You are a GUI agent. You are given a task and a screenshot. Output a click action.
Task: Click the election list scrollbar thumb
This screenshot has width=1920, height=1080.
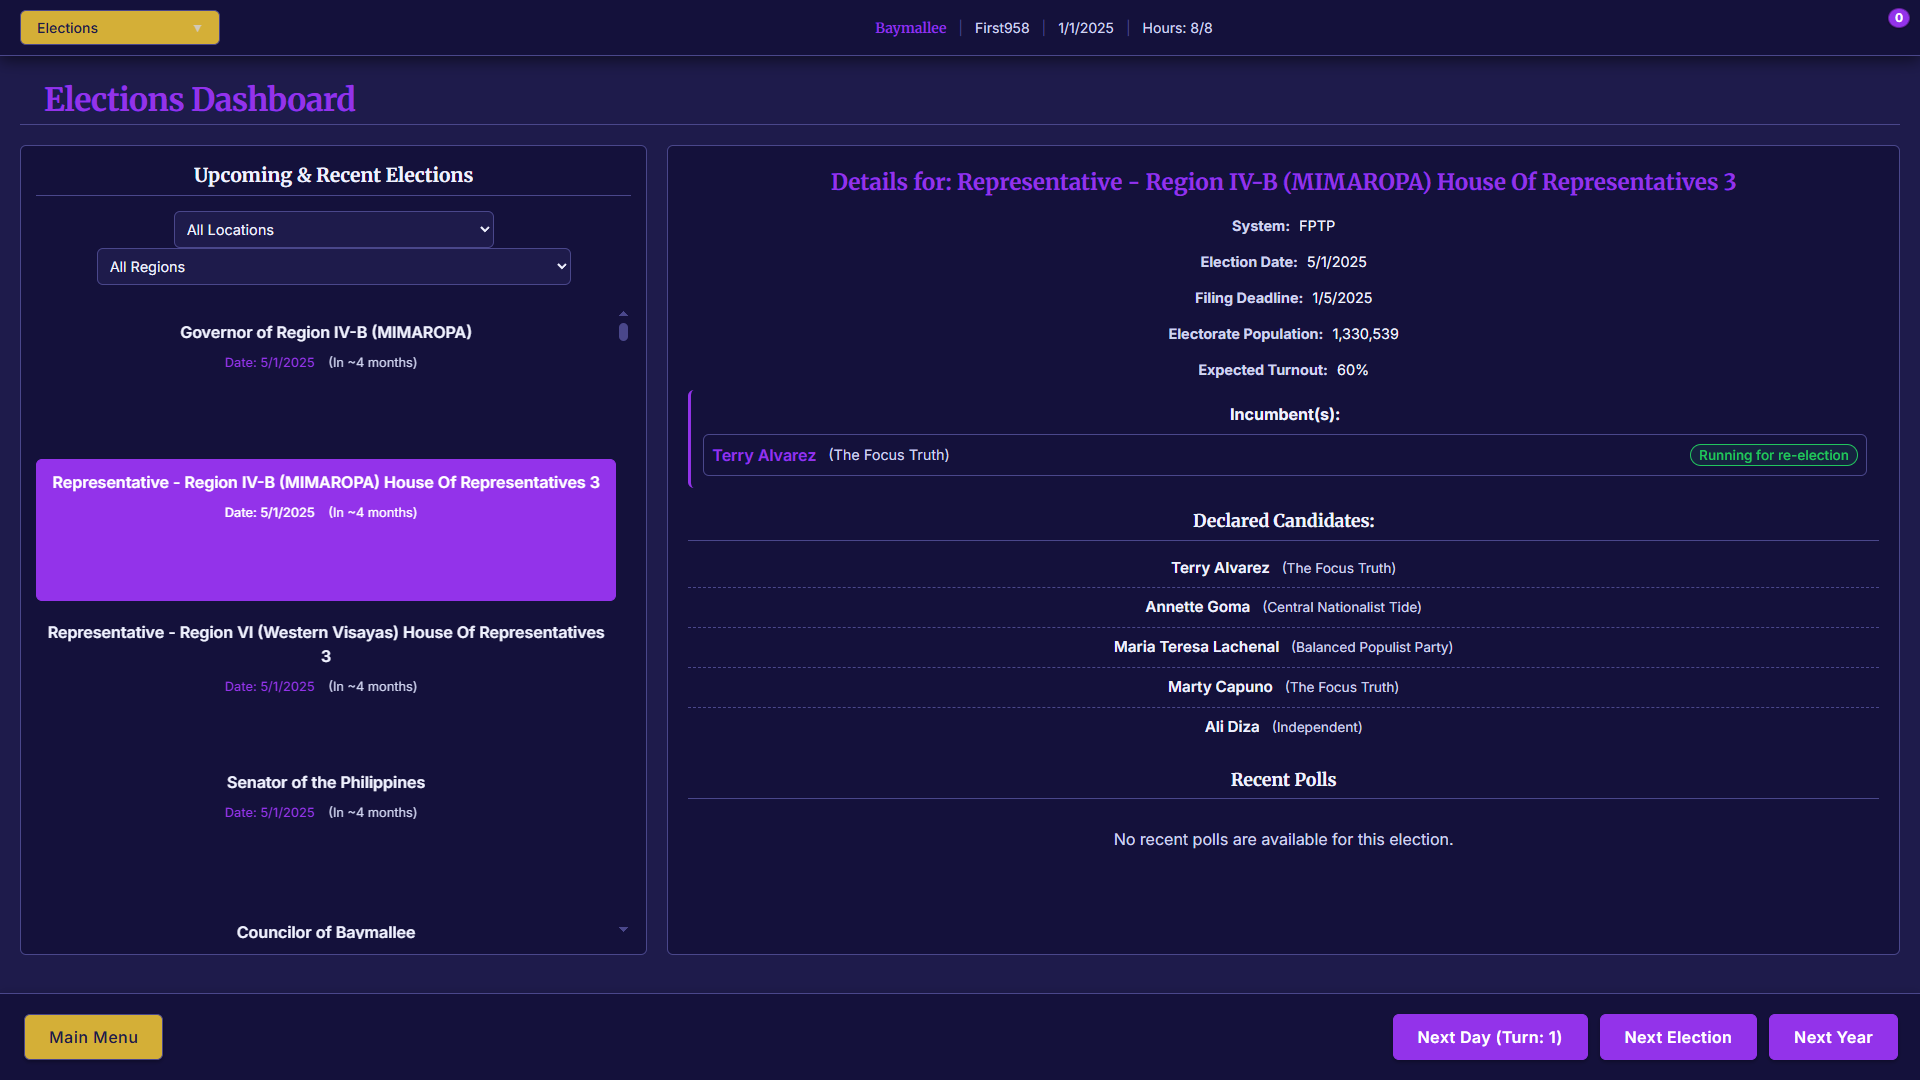coord(623,332)
